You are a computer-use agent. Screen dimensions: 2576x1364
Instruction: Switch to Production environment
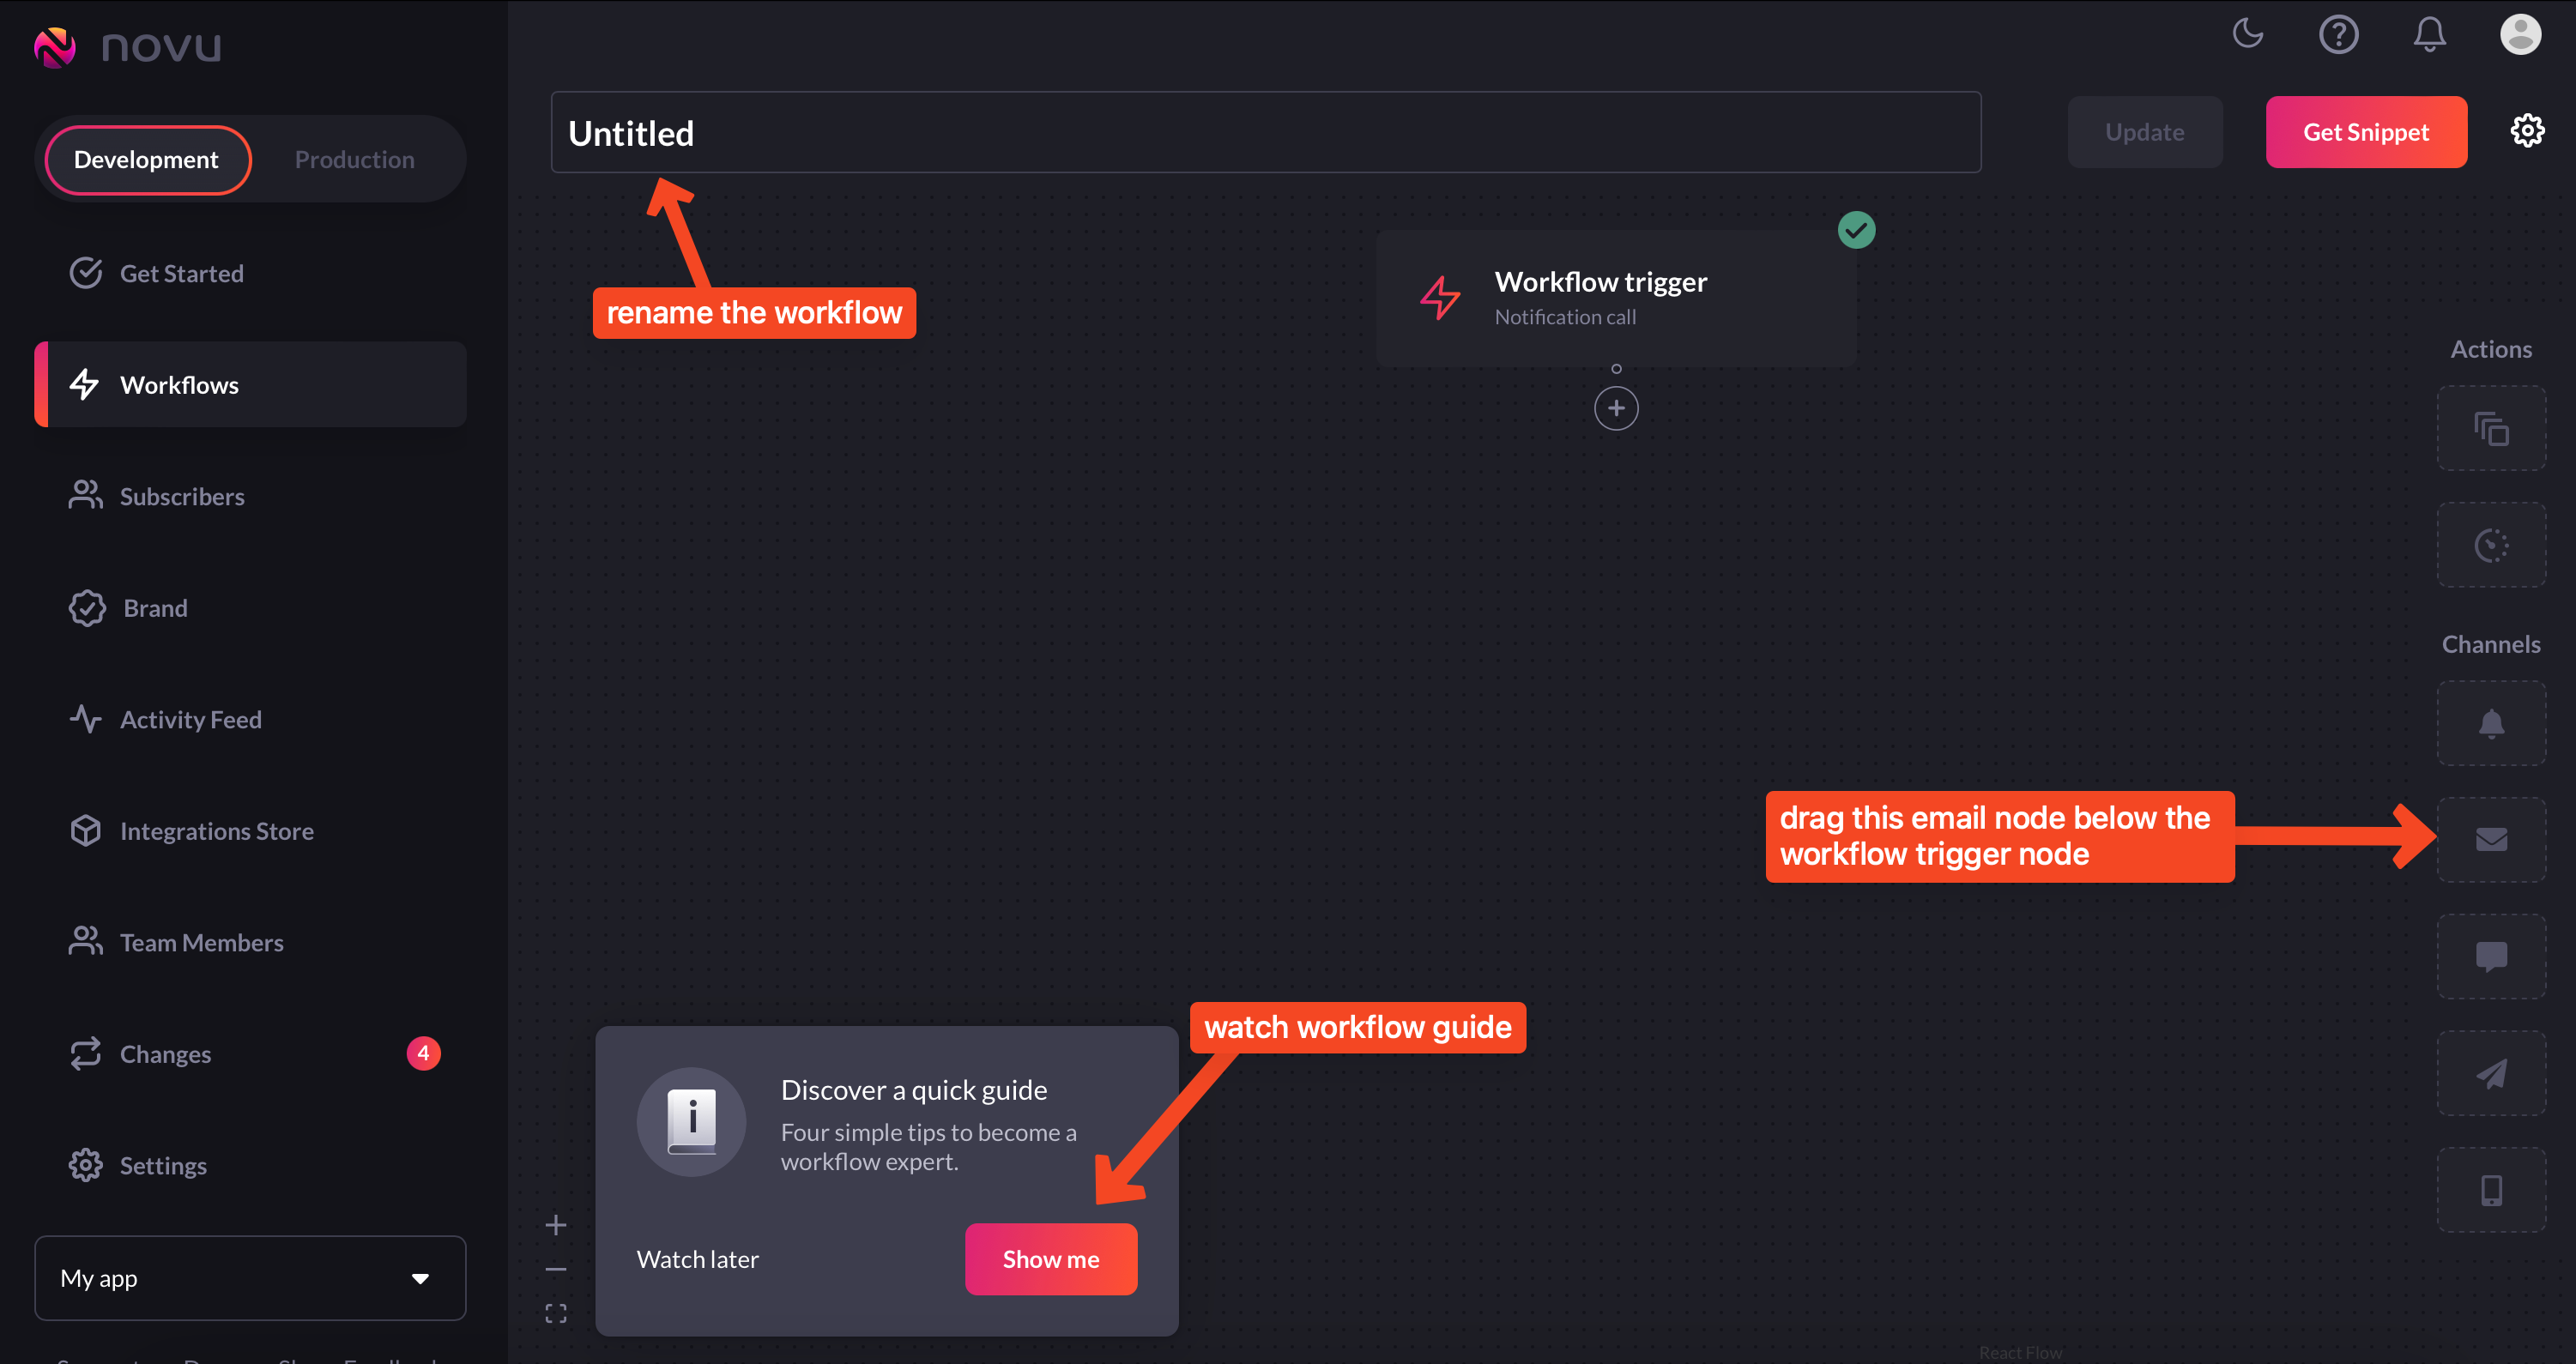coord(354,160)
